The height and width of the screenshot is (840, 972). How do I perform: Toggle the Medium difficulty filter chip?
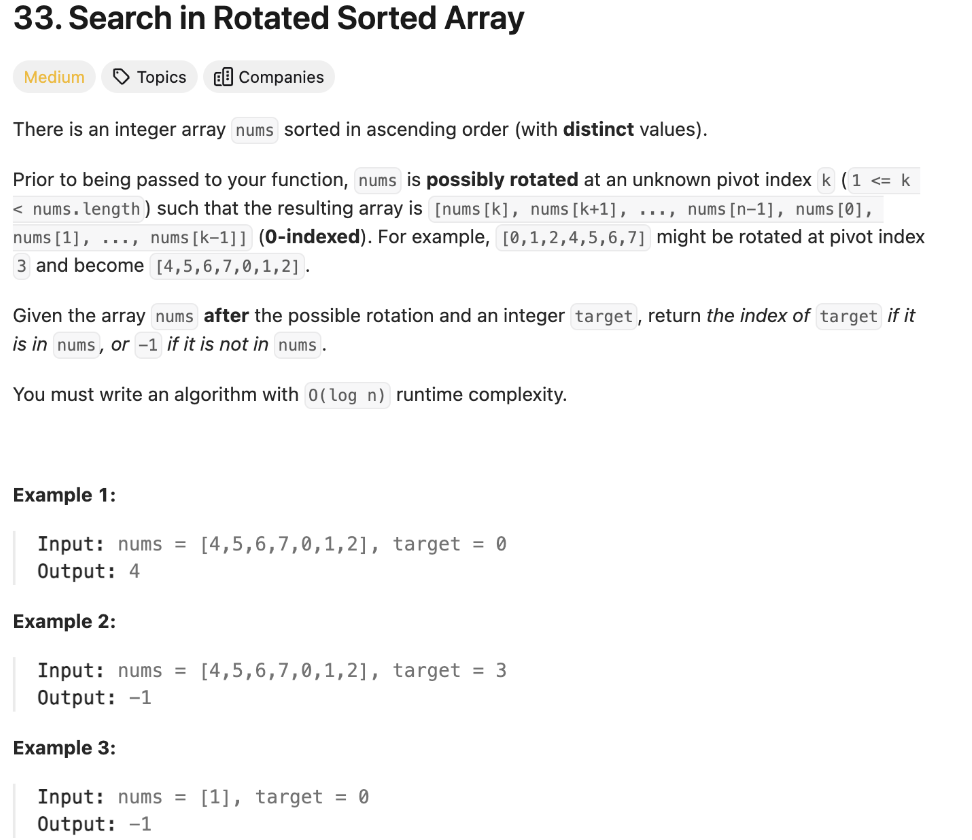(53, 76)
